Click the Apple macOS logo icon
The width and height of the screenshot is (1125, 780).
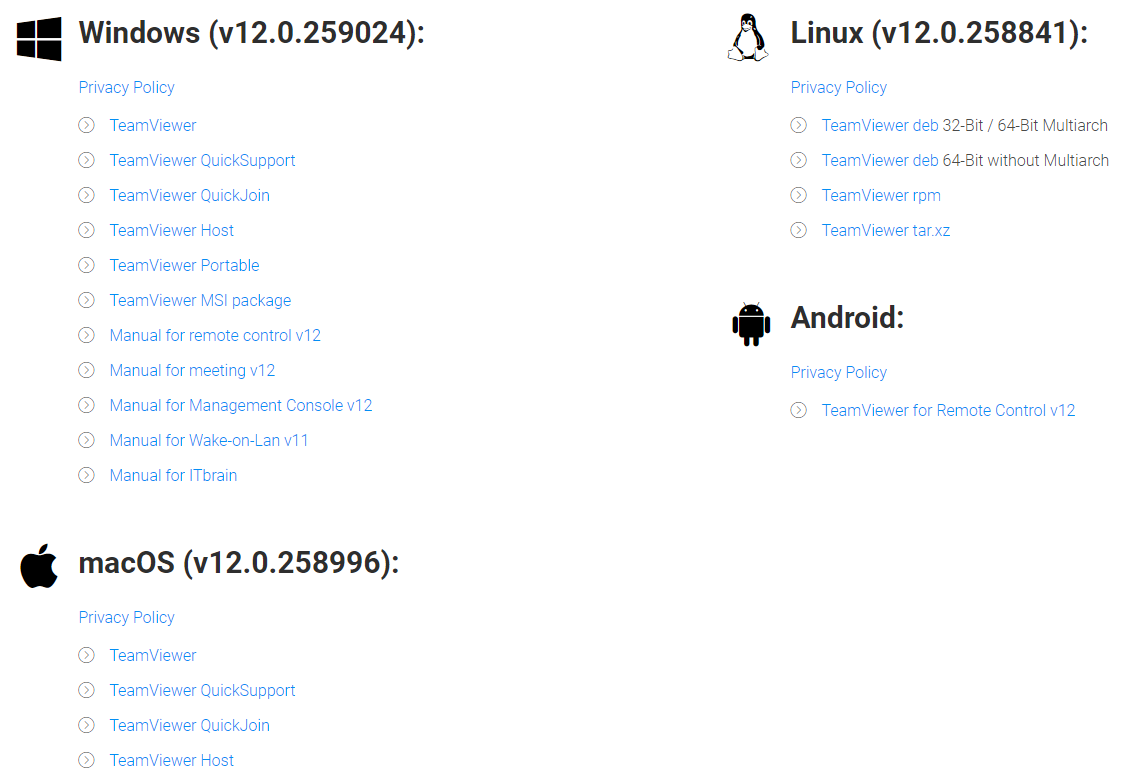39,566
